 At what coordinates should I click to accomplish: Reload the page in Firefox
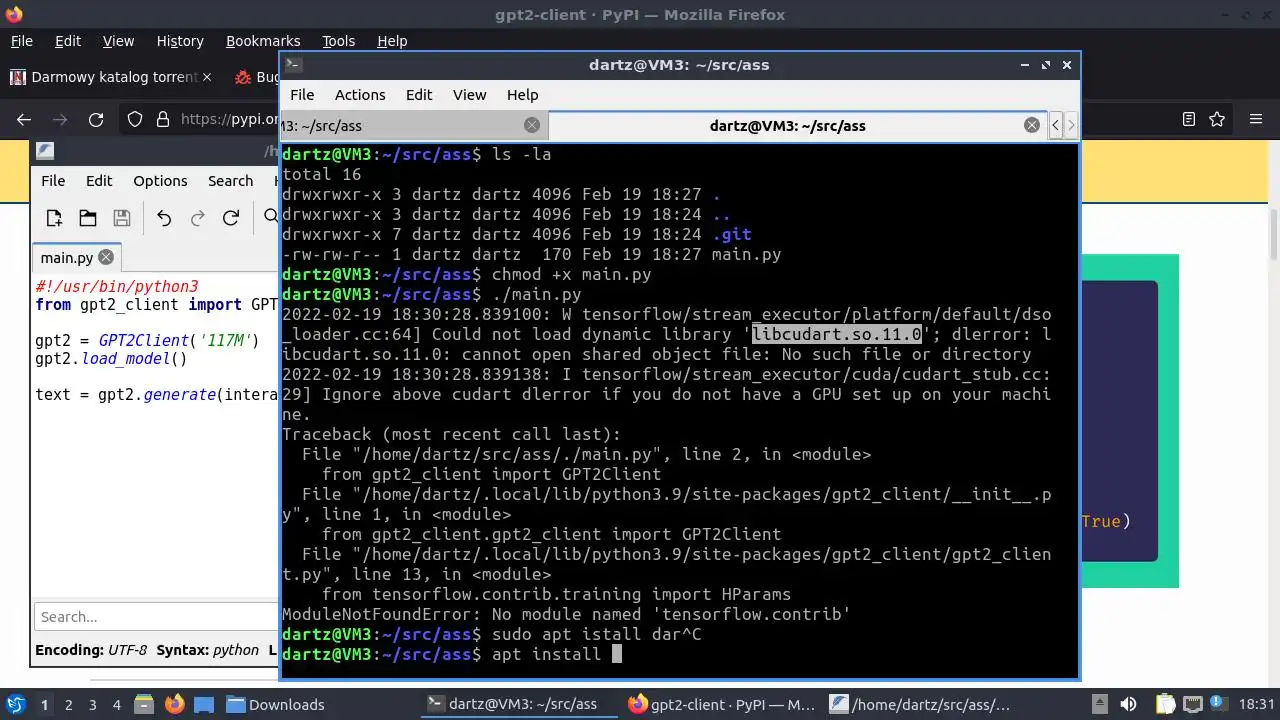click(96, 120)
